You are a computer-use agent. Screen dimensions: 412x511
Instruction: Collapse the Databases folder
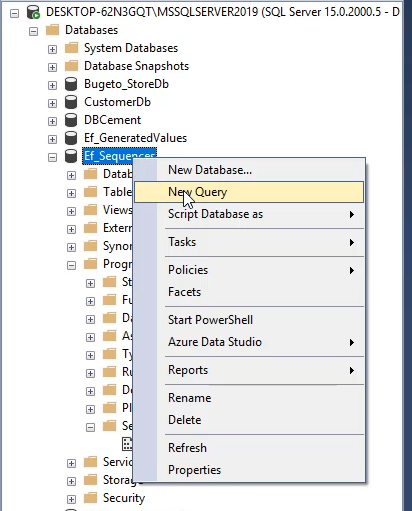pyautogui.click(x=33, y=32)
